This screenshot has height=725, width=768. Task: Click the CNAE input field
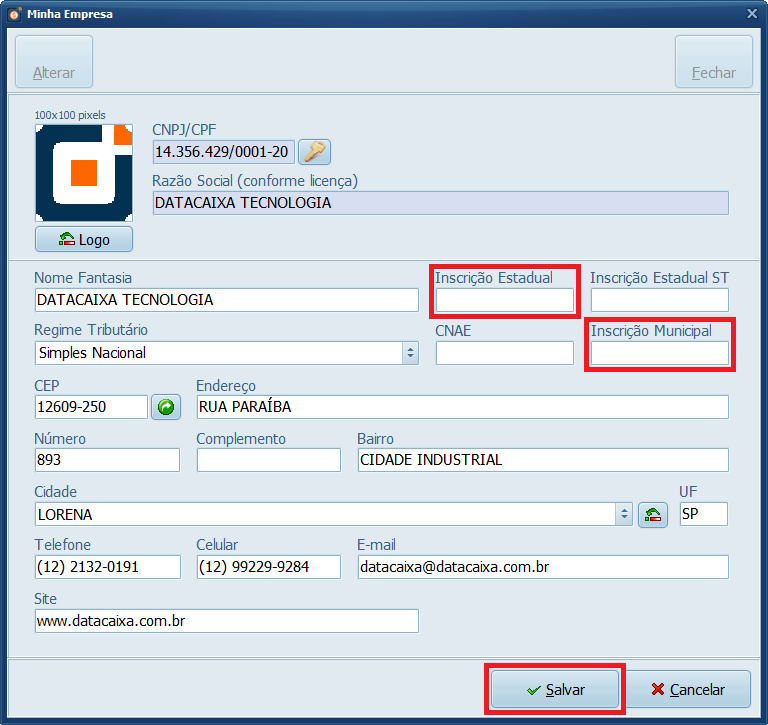point(505,353)
